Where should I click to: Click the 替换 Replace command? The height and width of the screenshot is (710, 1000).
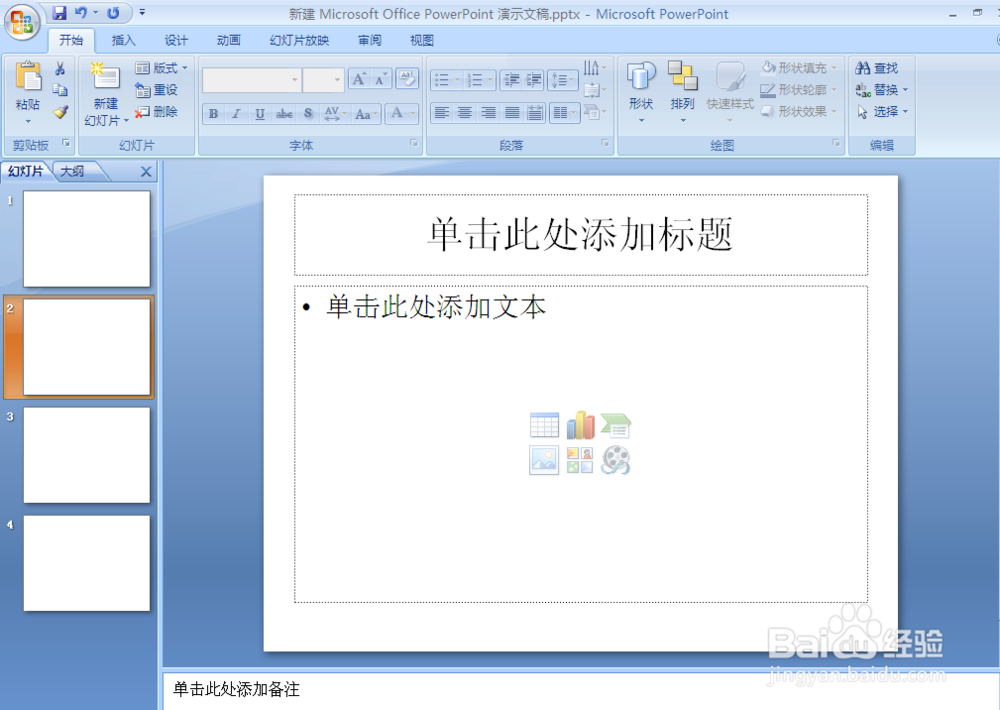pyautogui.click(x=884, y=88)
